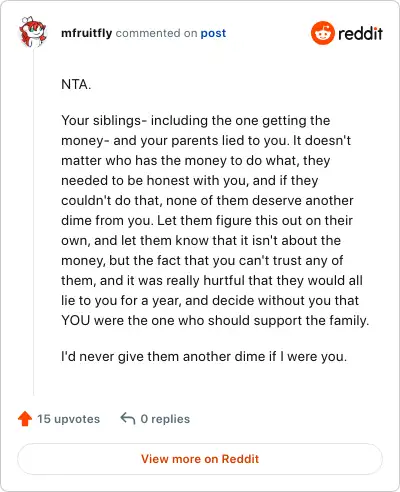This screenshot has height=492, width=400.
Task: Select the "0 replies" label
Action: [x=165, y=419]
